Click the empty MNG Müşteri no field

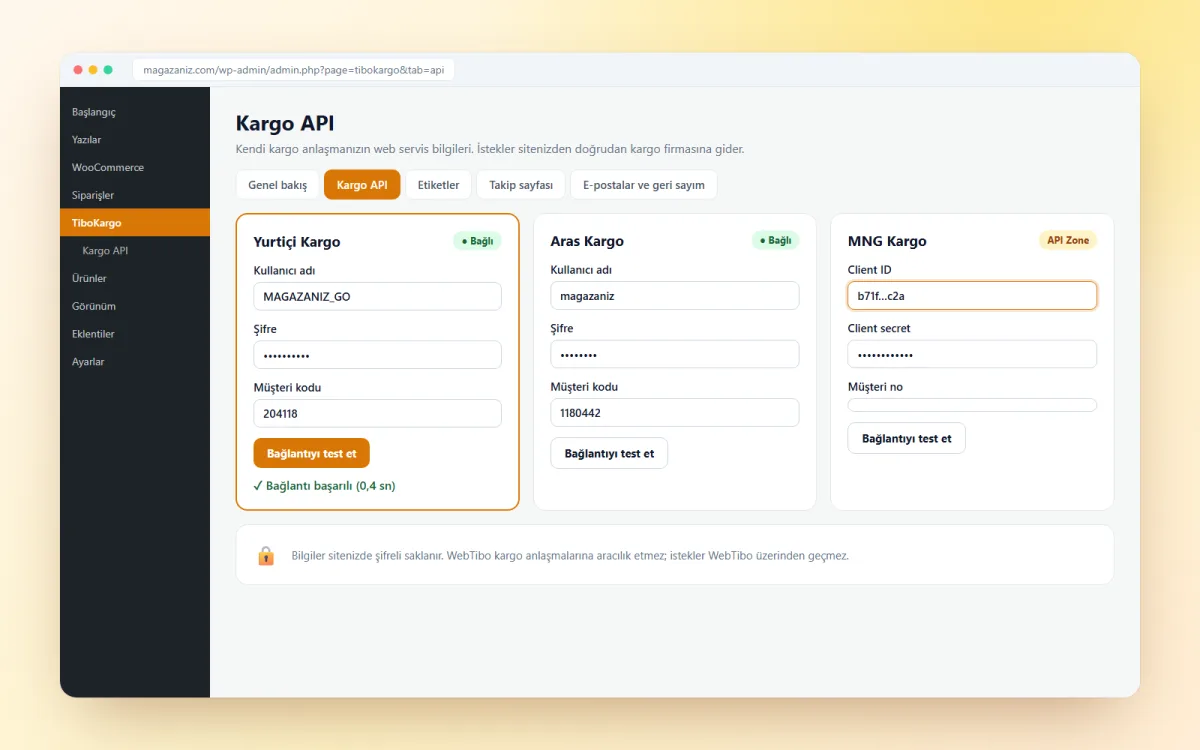click(x=972, y=405)
